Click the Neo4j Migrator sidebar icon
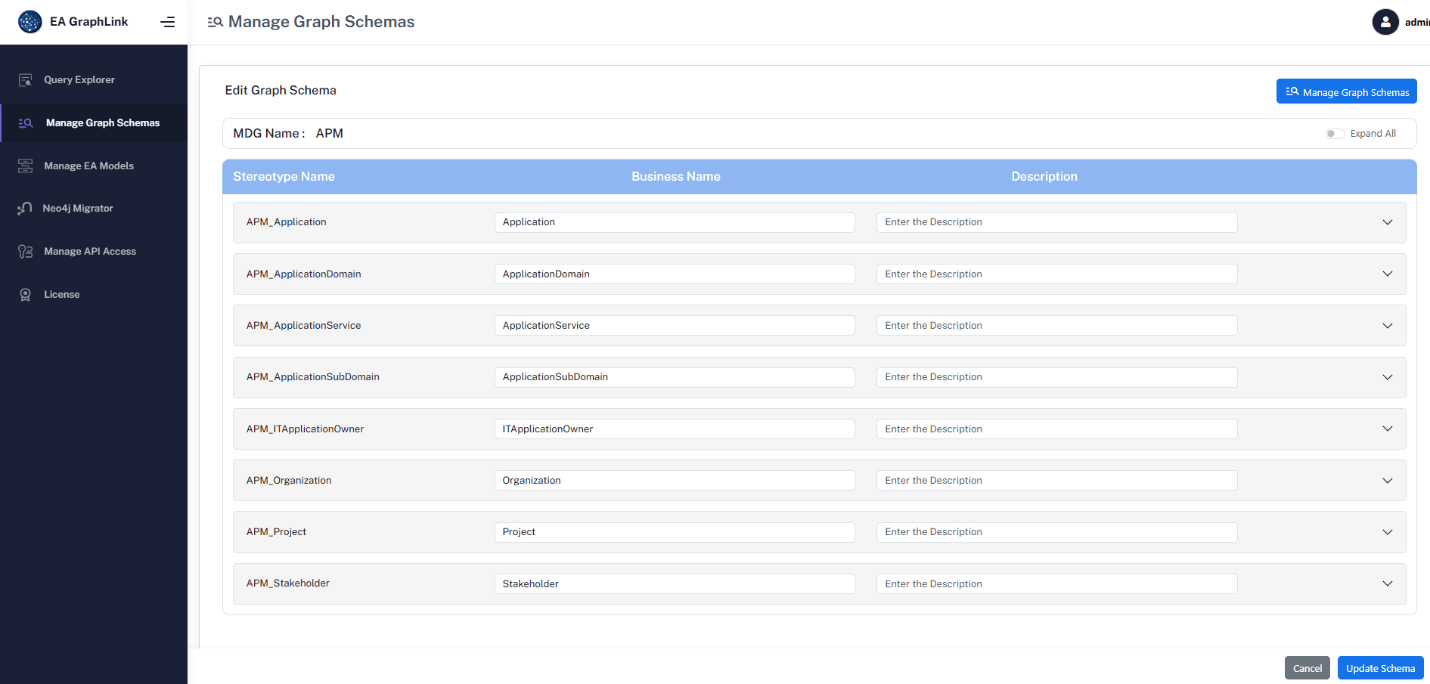The width and height of the screenshot is (1430, 684). [x=26, y=209]
